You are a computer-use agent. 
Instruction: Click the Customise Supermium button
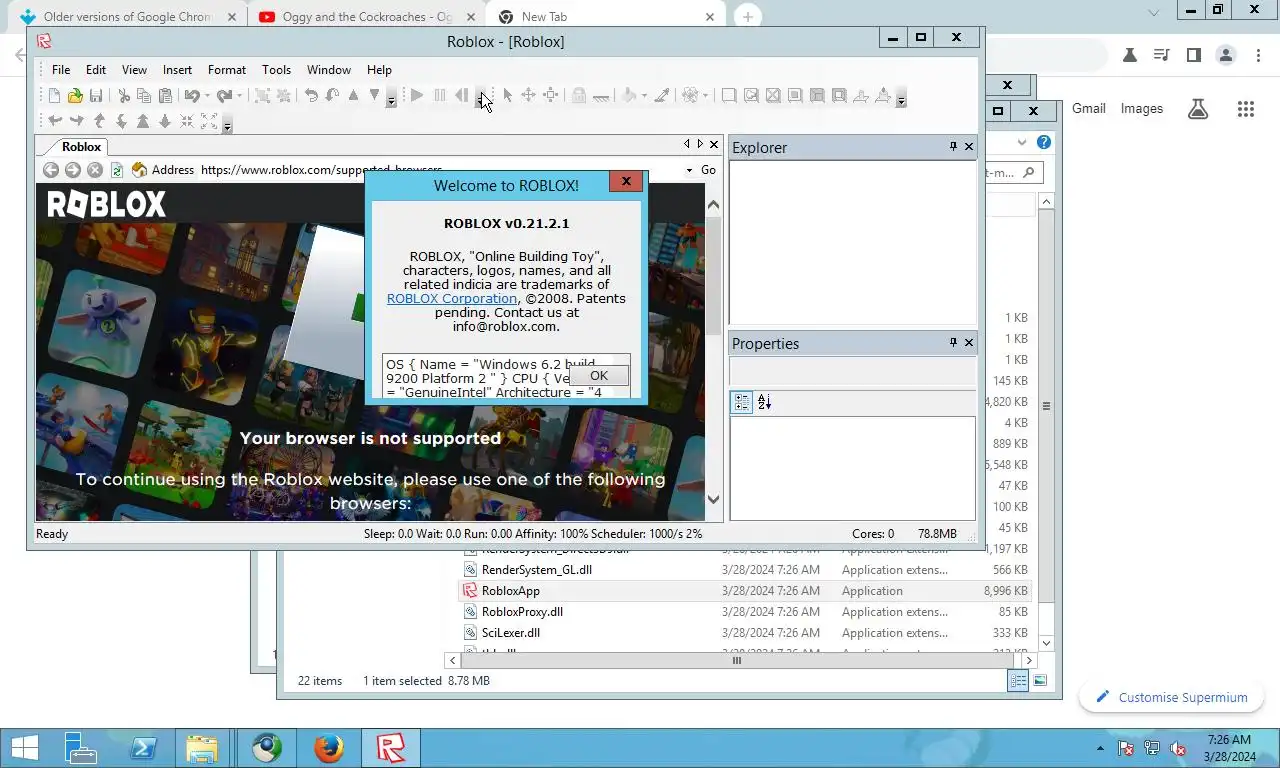pyautogui.click(x=1171, y=697)
